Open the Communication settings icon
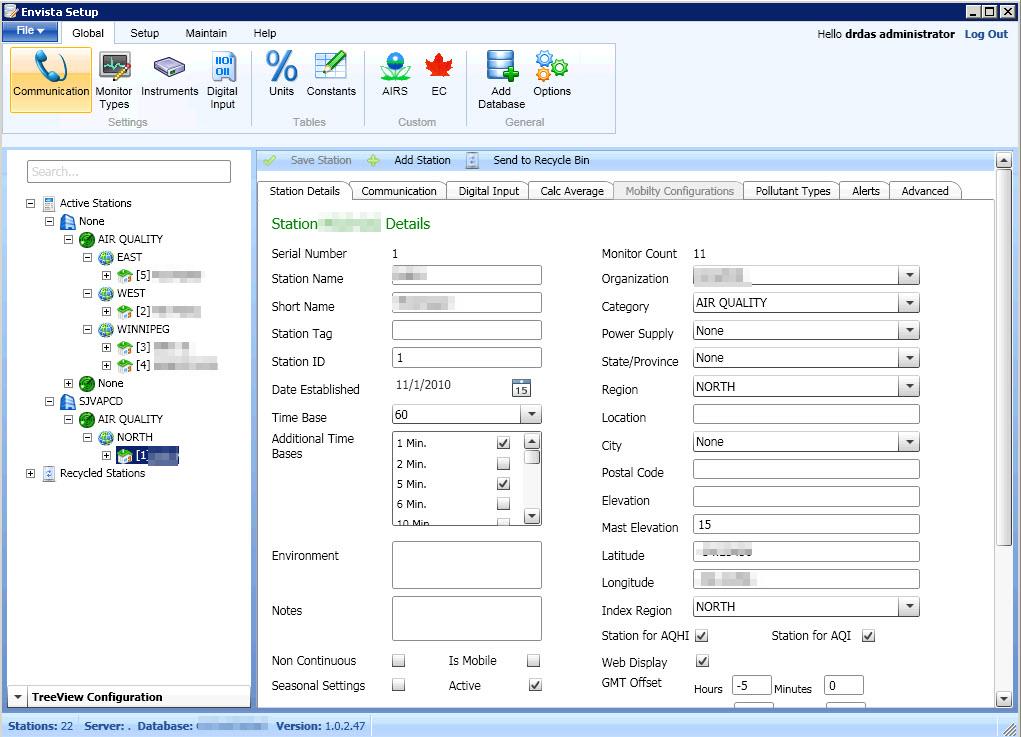The image size is (1021, 737). click(51, 75)
